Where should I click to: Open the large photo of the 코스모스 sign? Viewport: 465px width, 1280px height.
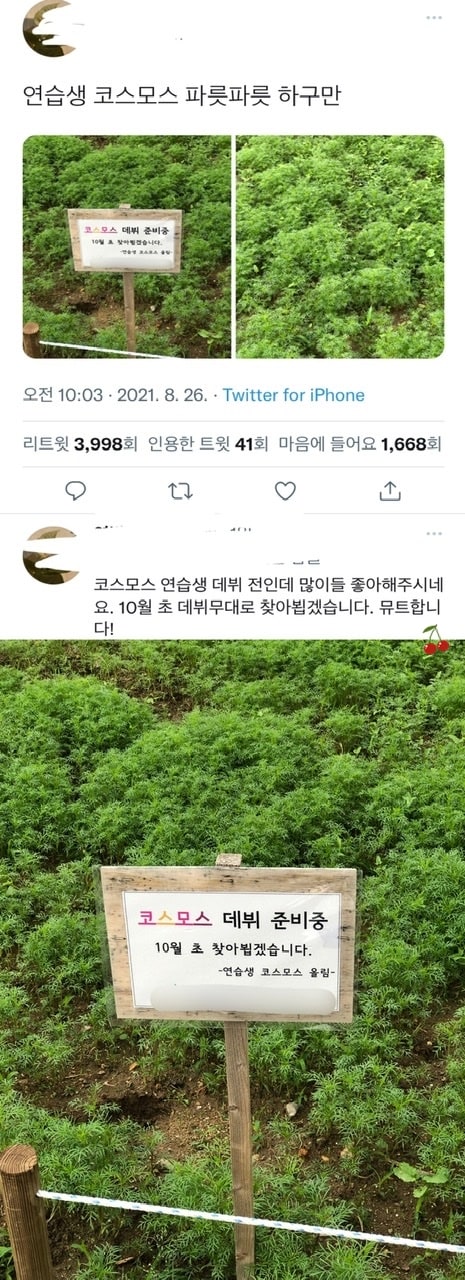[x=232, y=960]
